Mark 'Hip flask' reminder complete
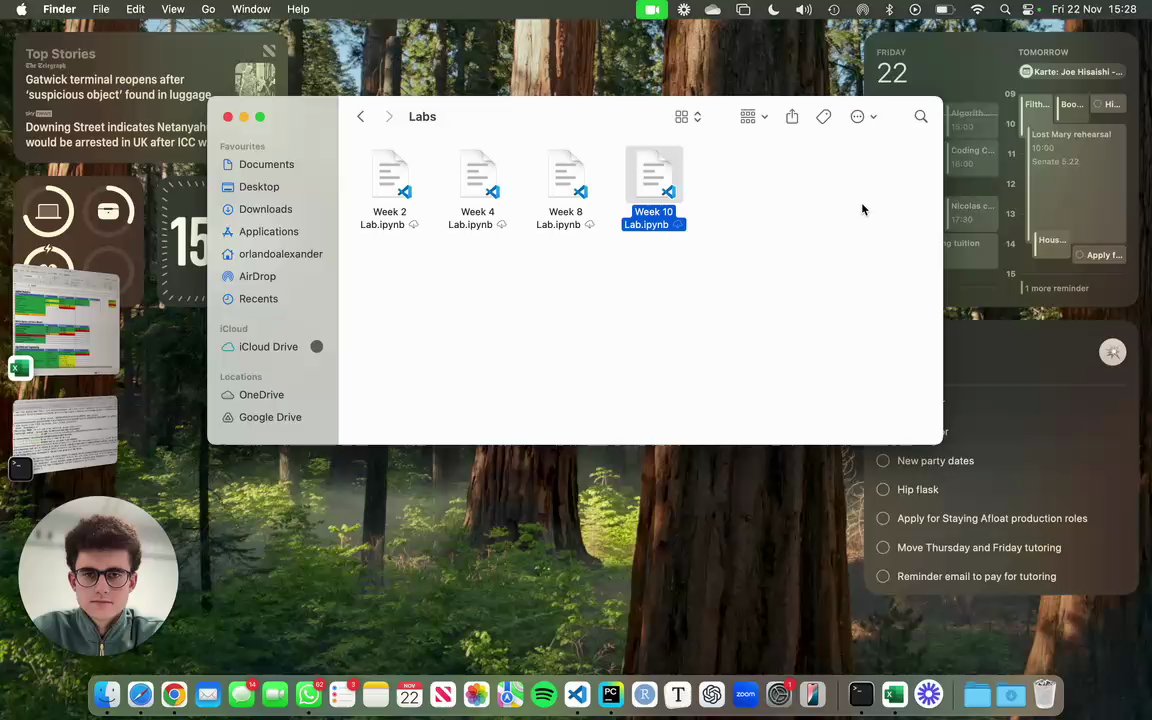Viewport: 1152px width, 720px height. click(883, 489)
